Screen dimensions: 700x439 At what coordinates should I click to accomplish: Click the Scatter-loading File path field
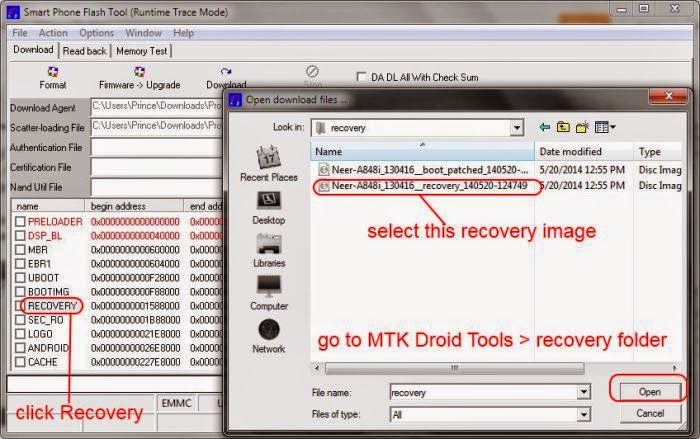156,126
